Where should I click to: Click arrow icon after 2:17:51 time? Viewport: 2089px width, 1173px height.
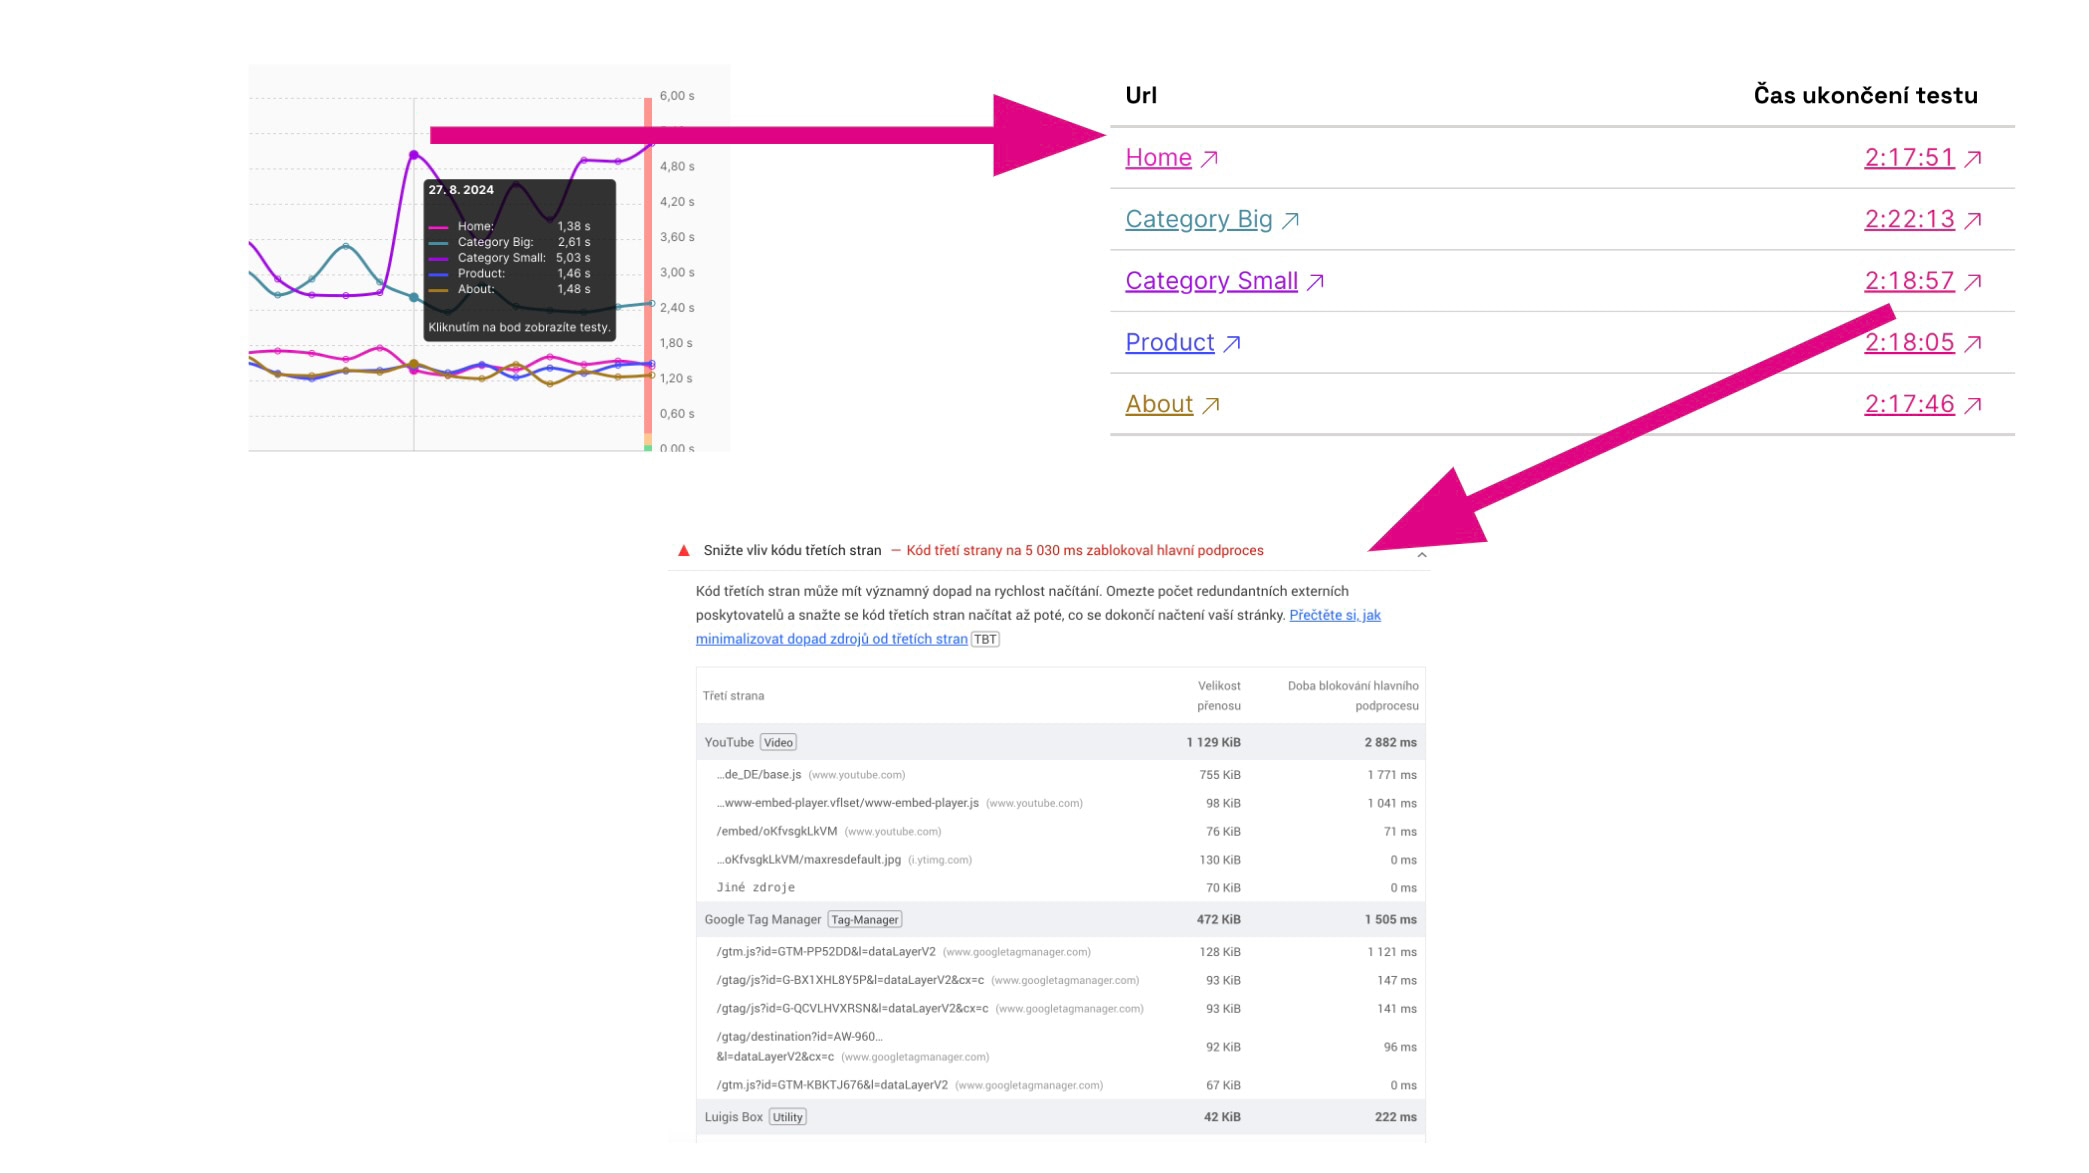(1972, 158)
